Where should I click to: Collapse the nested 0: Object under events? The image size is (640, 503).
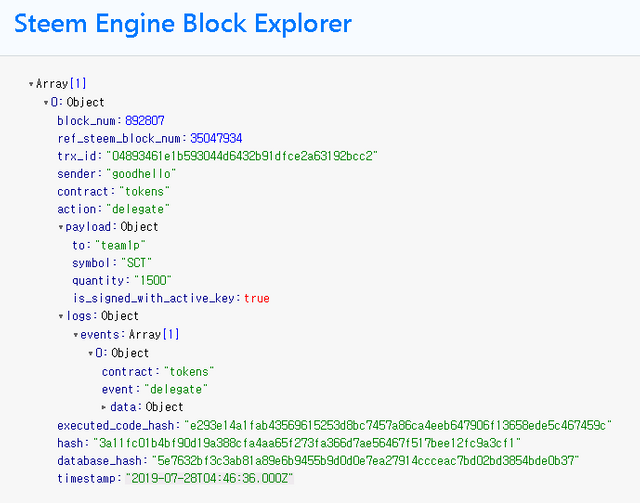(91, 354)
